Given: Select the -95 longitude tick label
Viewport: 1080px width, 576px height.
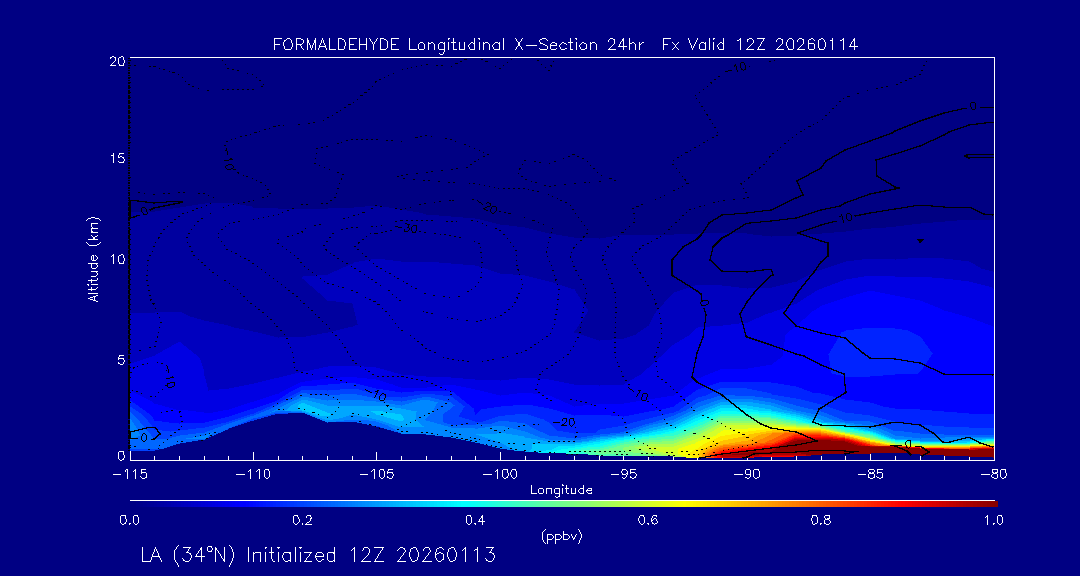Looking at the screenshot, I should (x=623, y=475).
